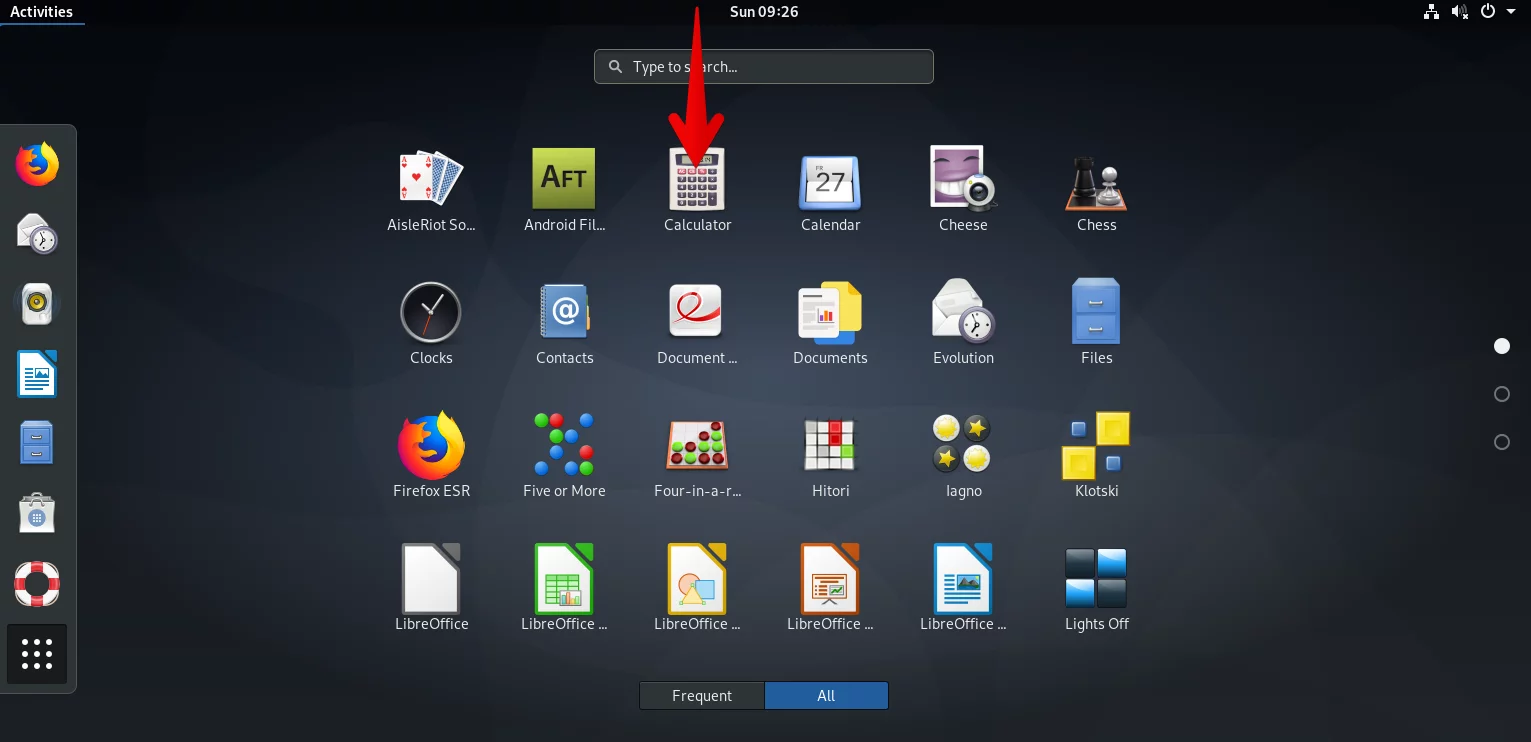This screenshot has width=1531, height=742.
Task: Open the plain LibreOffice start center icon
Action: click(x=431, y=578)
